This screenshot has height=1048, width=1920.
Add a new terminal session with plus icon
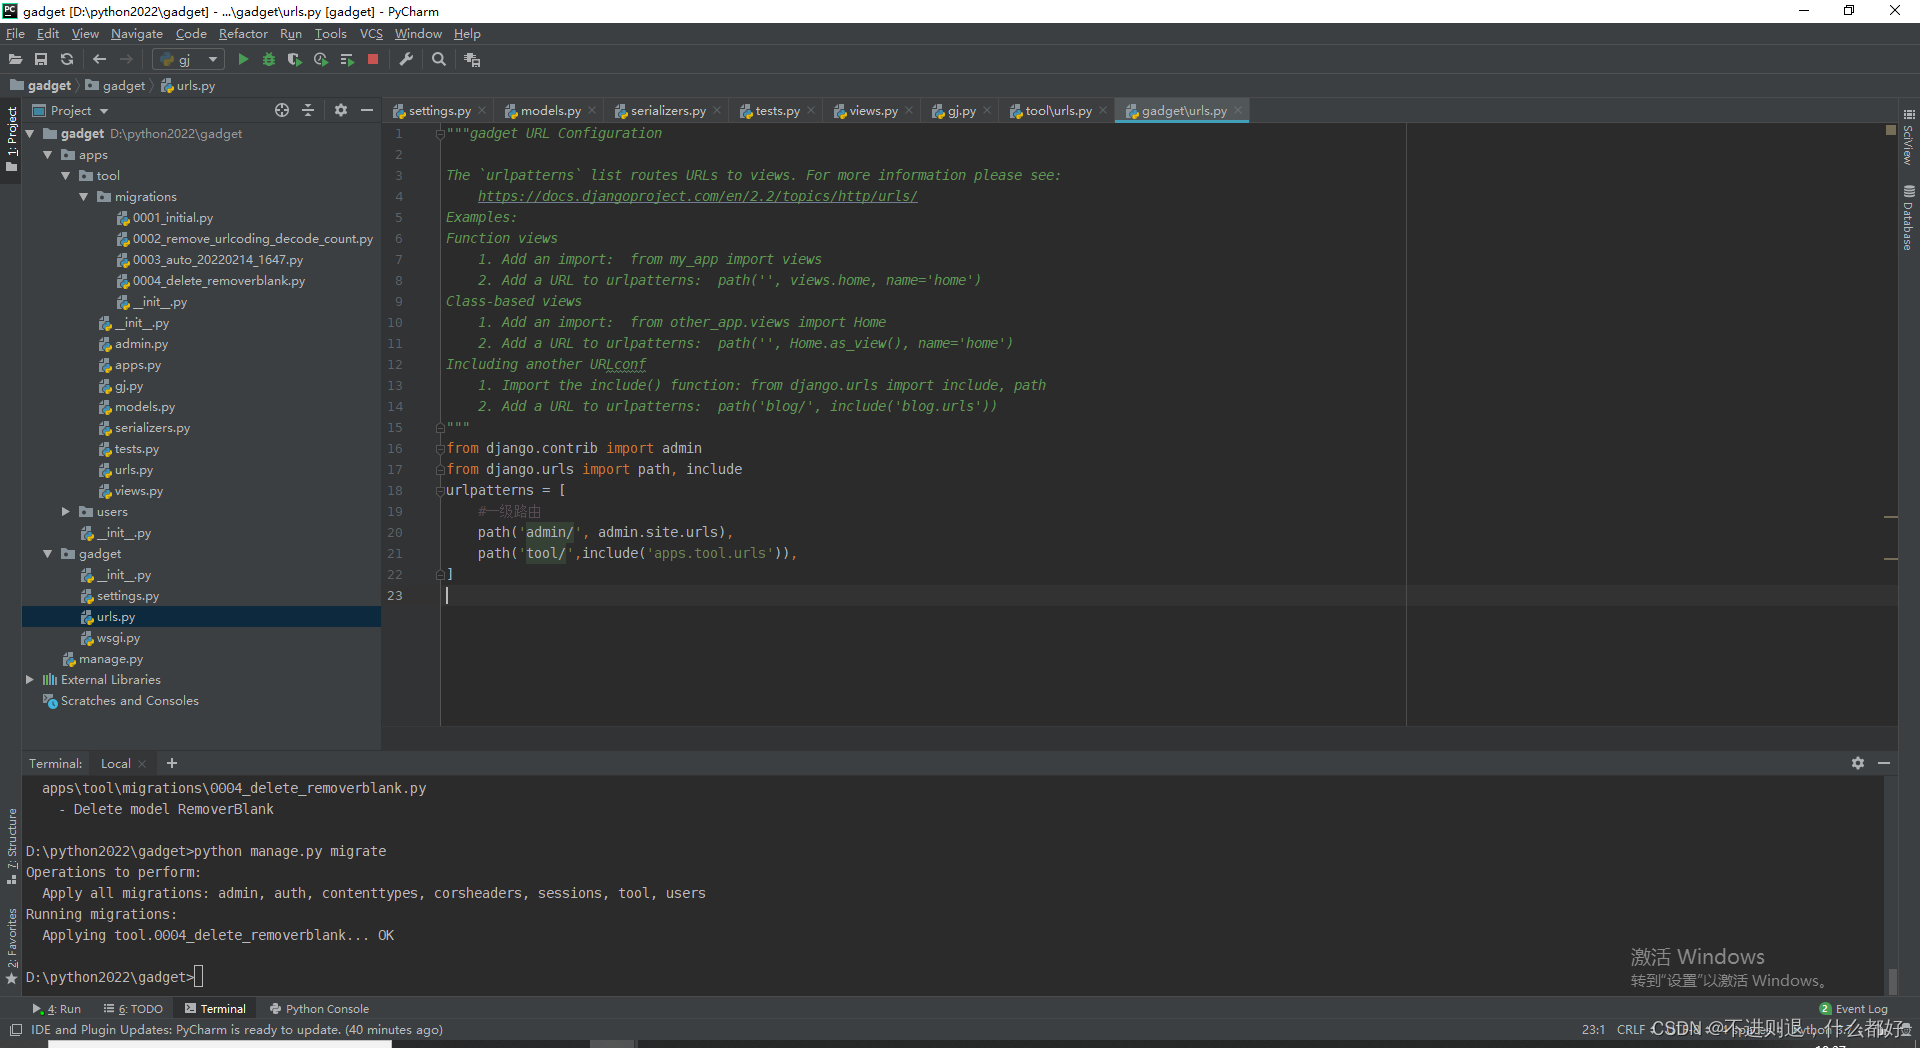(172, 763)
